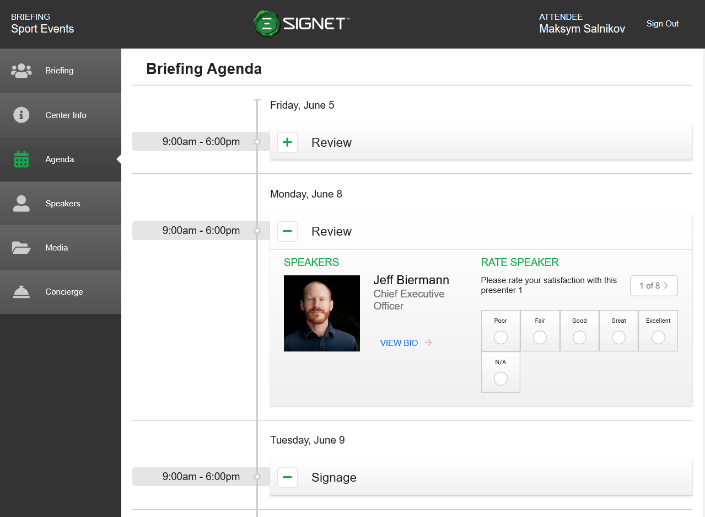Click the Briefing people icon in sidebar

click(21, 71)
